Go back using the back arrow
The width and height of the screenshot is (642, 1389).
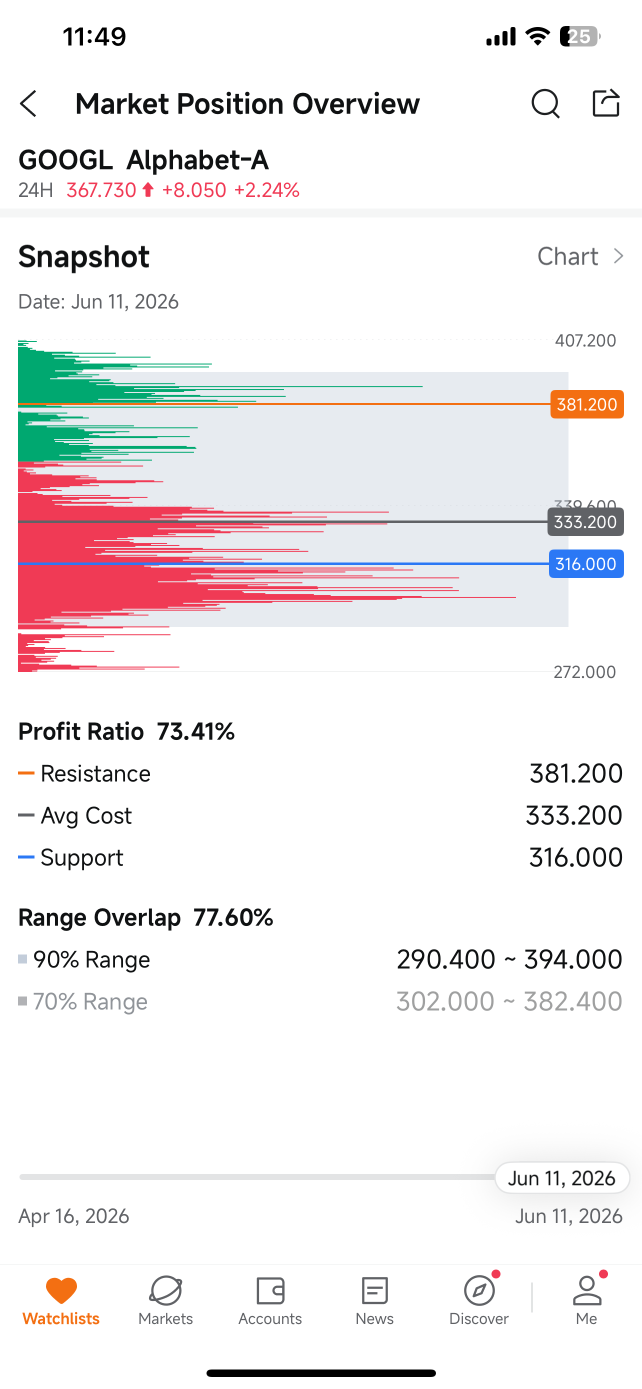click(29, 104)
